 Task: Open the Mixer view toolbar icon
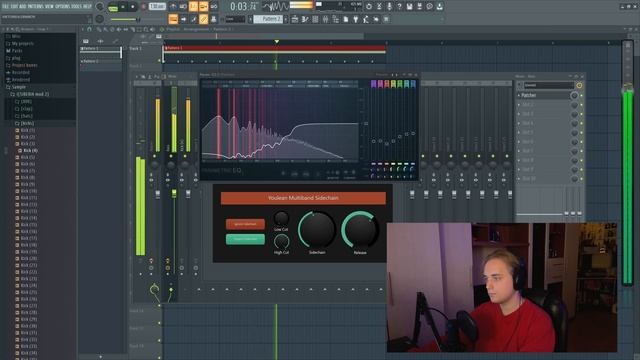coord(325,19)
